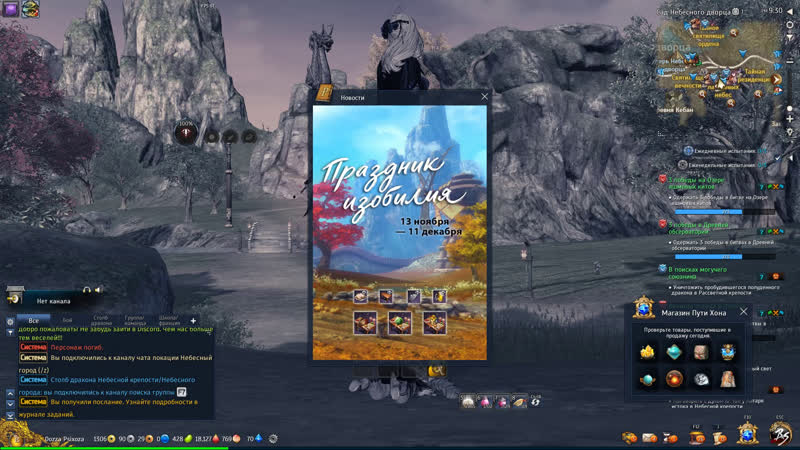Select the teal orb shop item
Screen dimensions: 800x450
(x=647, y=380)
